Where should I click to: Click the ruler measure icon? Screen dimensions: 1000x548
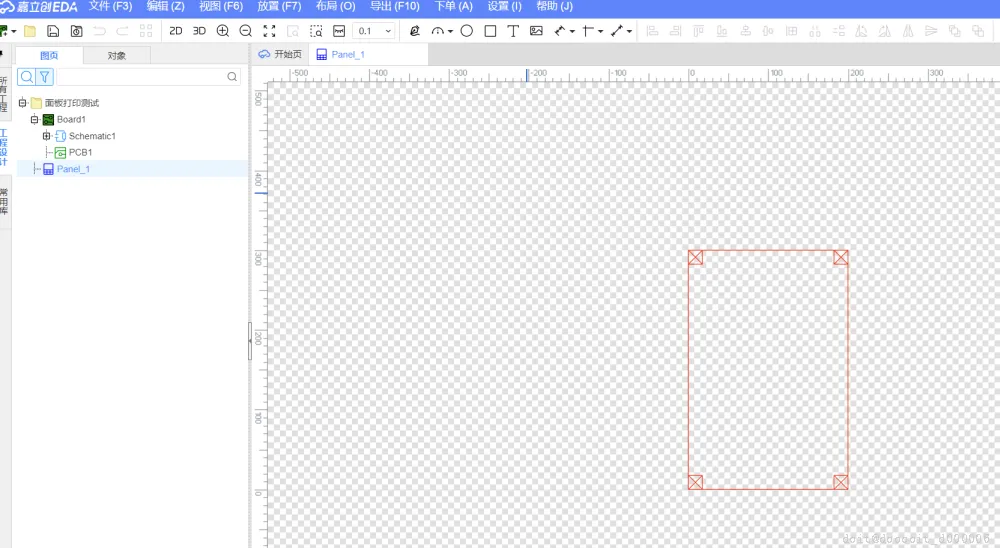pyautogui.click(x=339, y=31)
